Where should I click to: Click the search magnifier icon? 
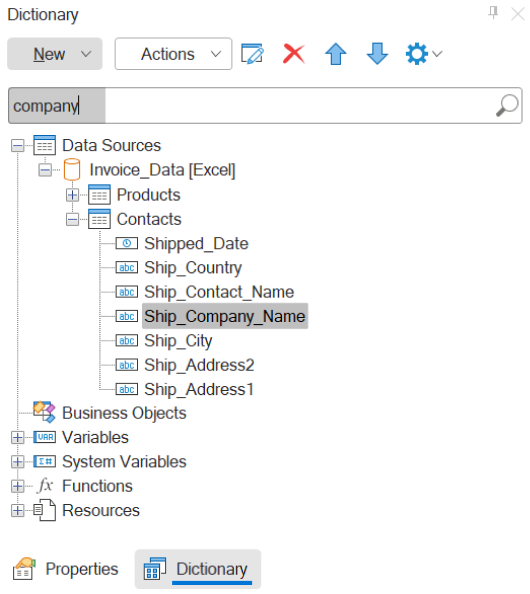tap(507, 105)
